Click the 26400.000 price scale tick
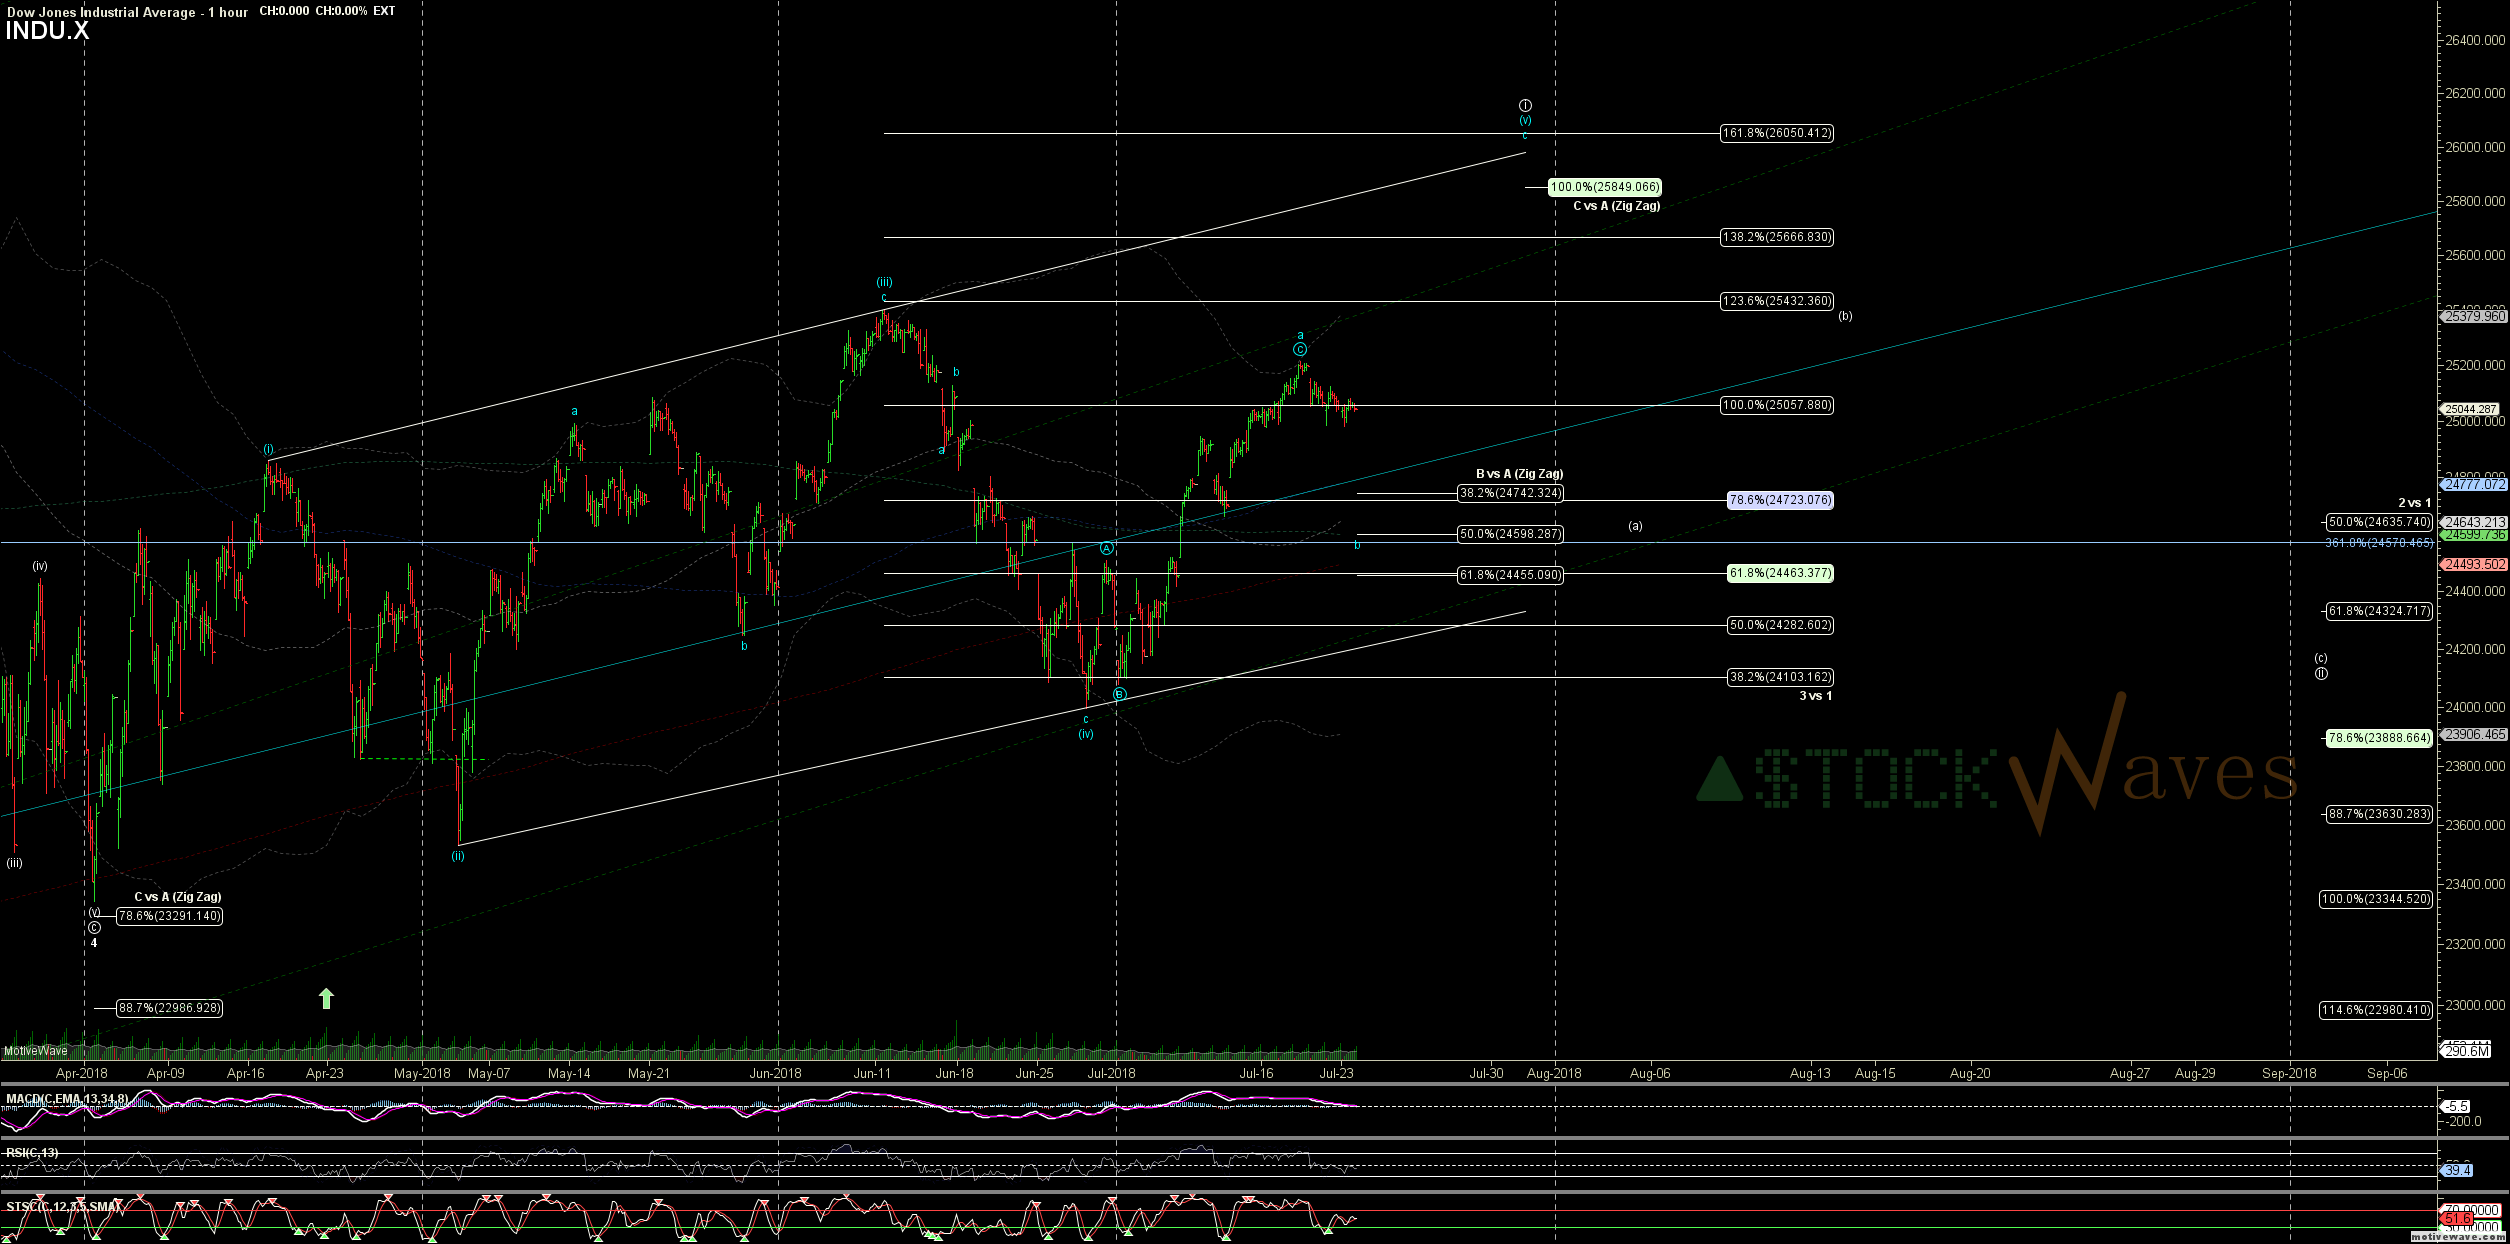This screenshot has width=2510, height=1244. (x=2476, y=41)
